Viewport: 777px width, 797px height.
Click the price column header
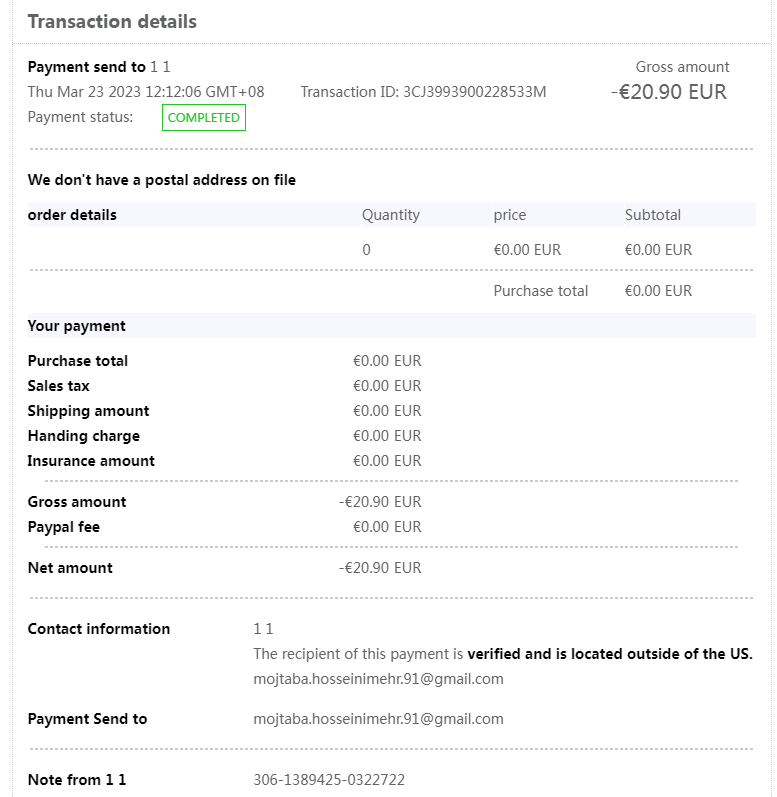point(509,215)
